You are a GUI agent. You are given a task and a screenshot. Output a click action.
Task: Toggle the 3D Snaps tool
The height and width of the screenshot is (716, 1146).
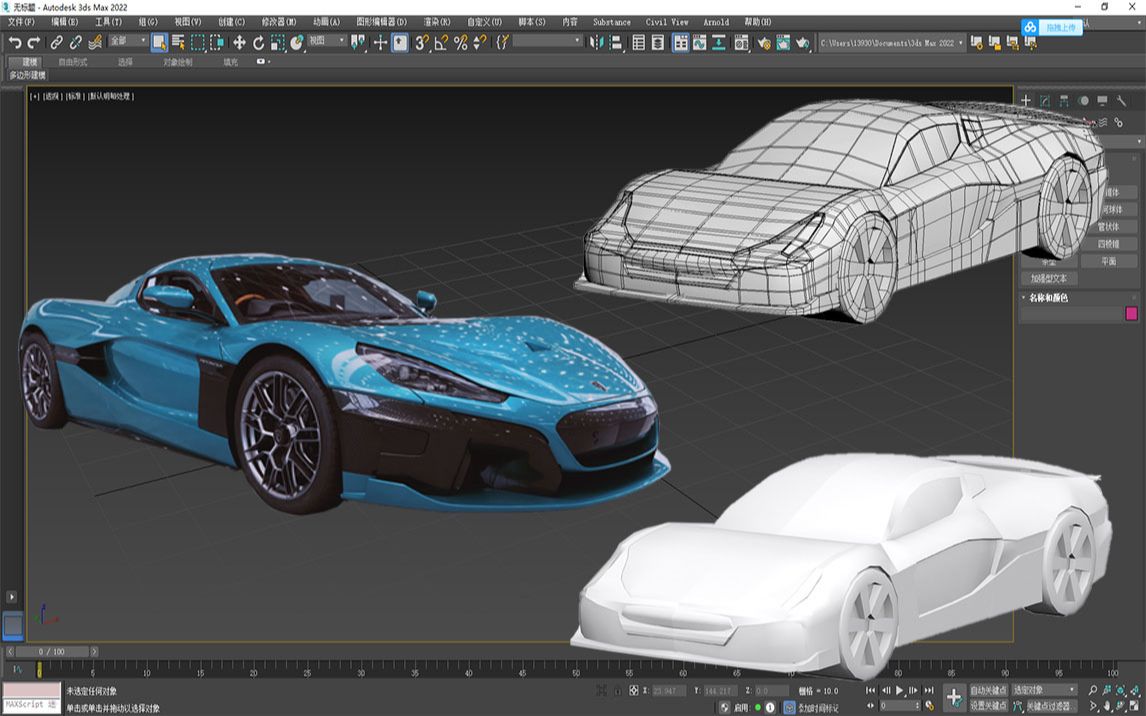click(421, 42)
